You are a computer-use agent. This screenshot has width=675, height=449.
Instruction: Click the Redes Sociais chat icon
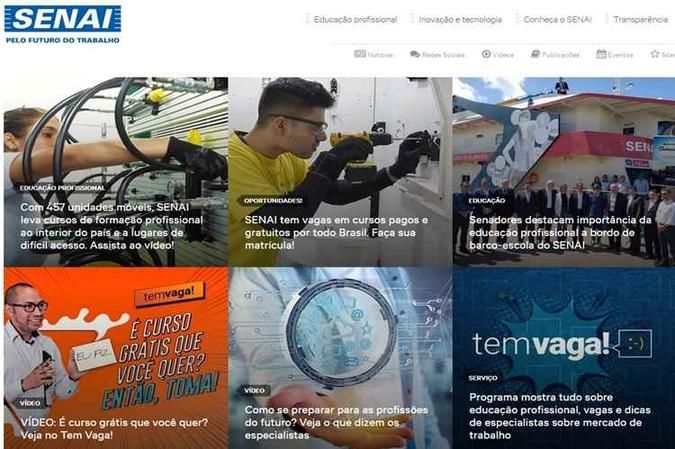tap(415, 54)
